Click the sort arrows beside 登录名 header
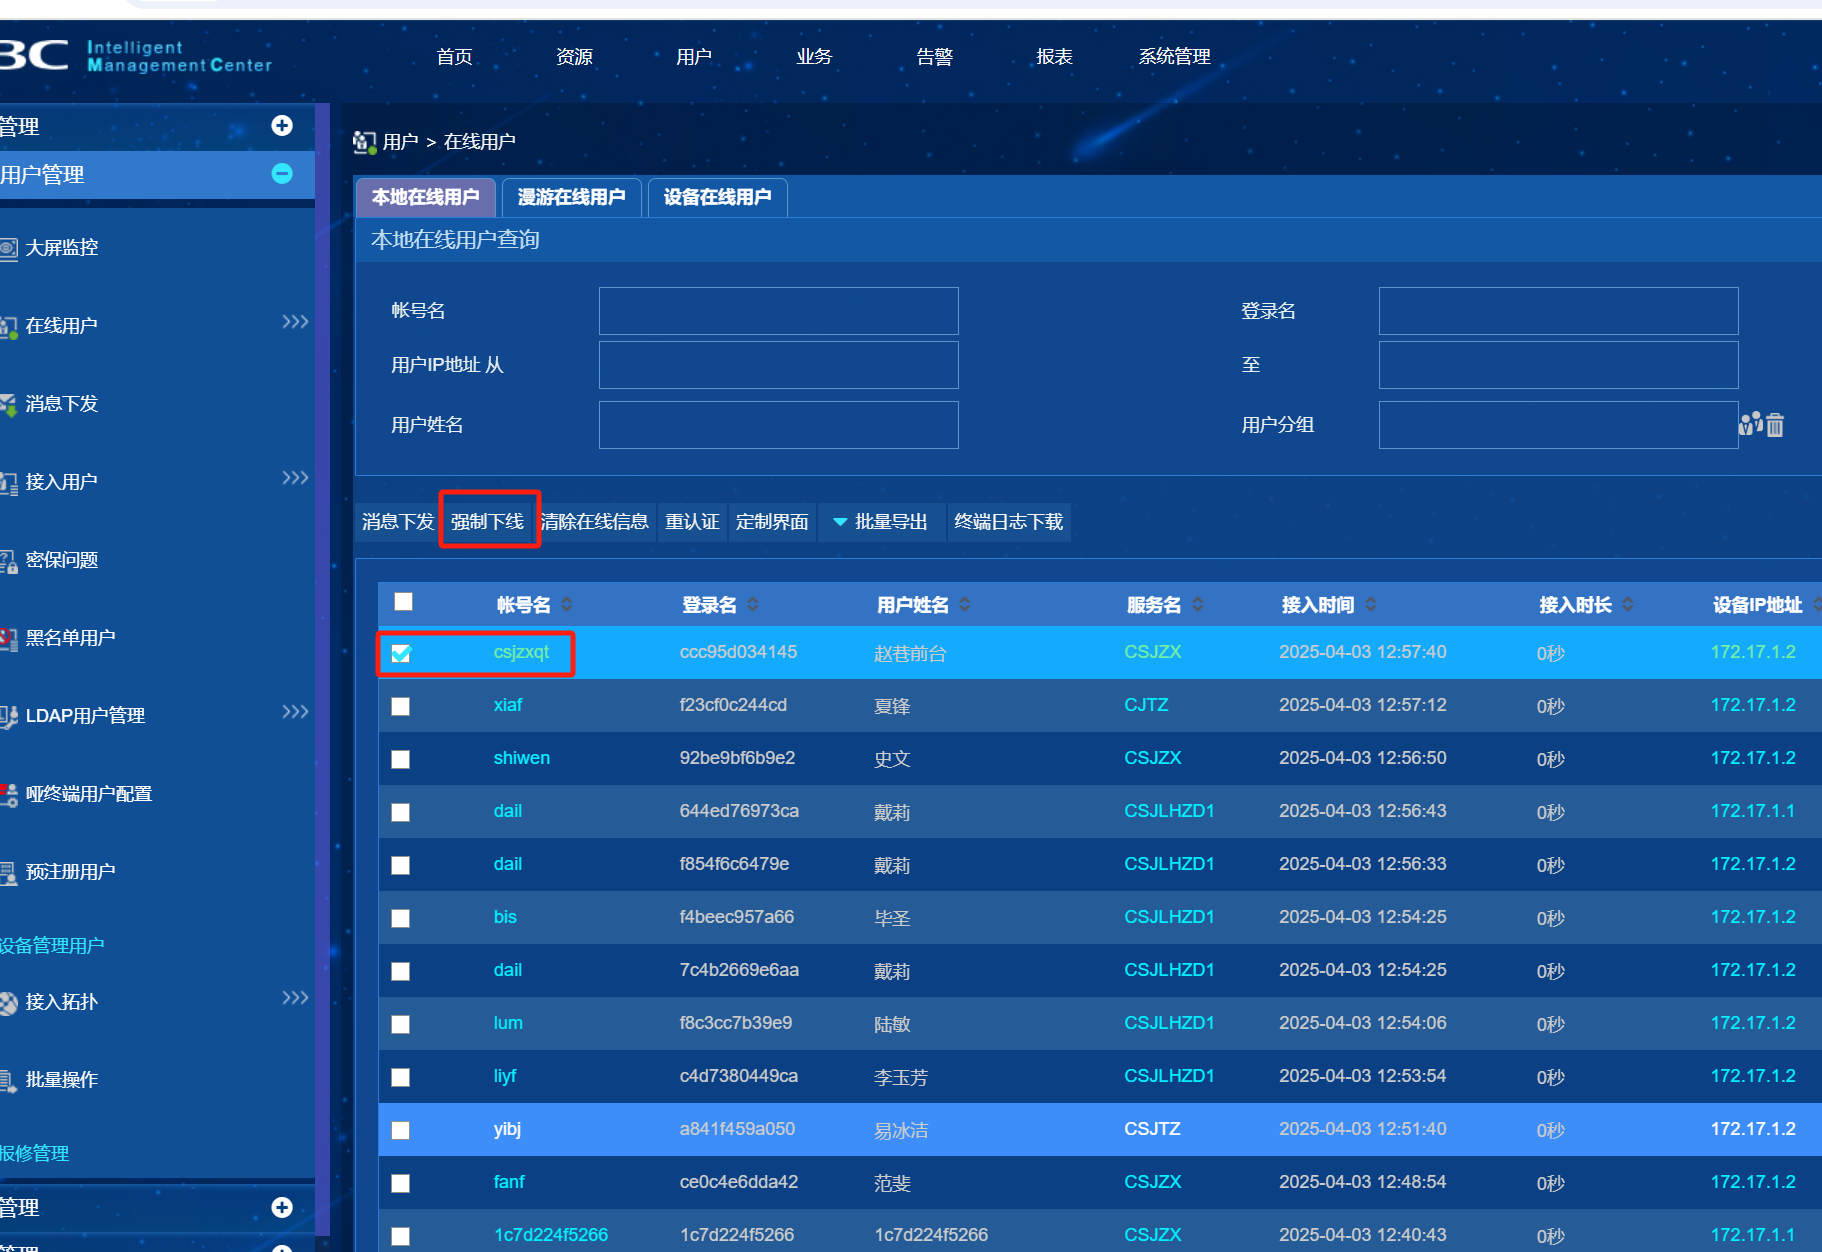This screenshot has width=1822, height=1252. point(753,604)
